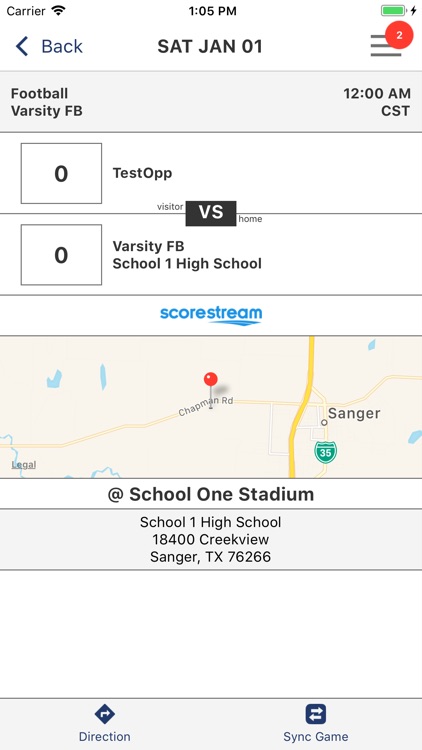
Task: Tap the battery indicator icon
Action: click(395, 11)
